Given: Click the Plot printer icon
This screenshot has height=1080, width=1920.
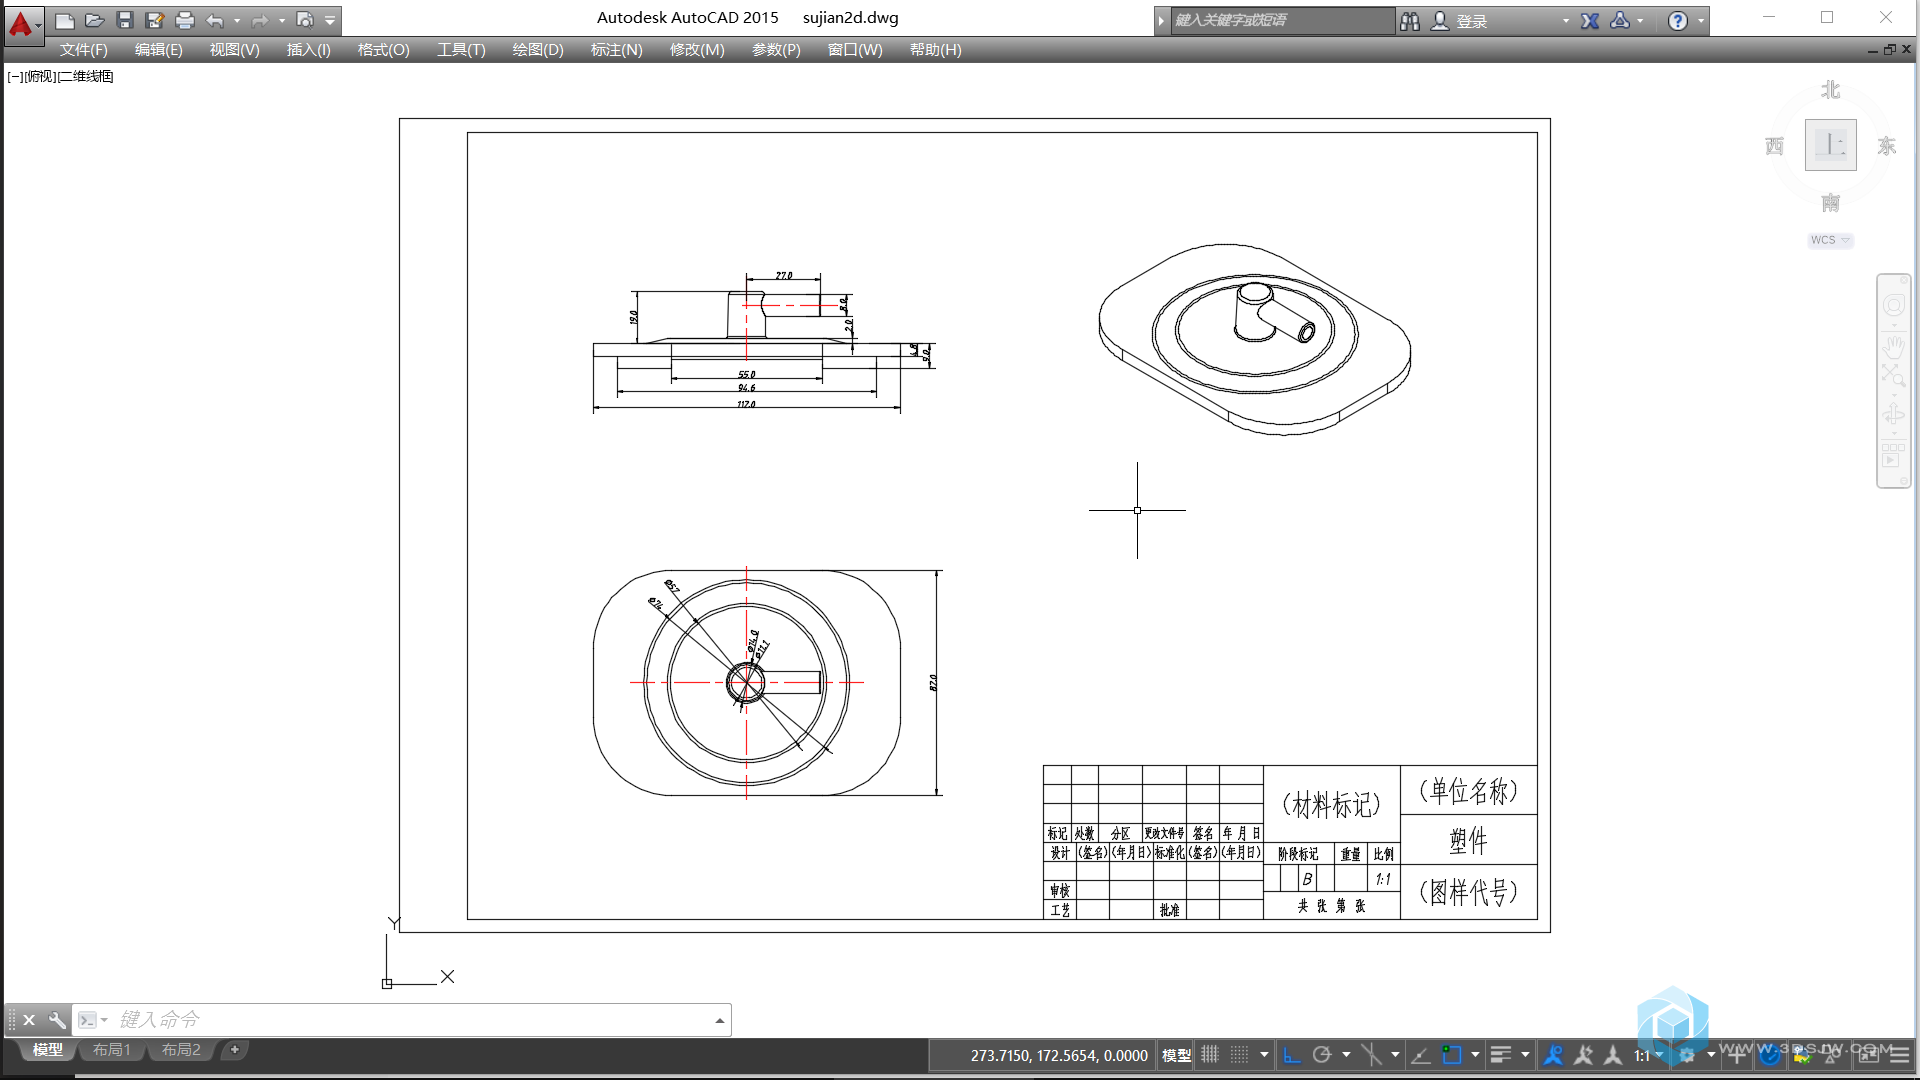Looking at the screenshot, I should 185,20.
